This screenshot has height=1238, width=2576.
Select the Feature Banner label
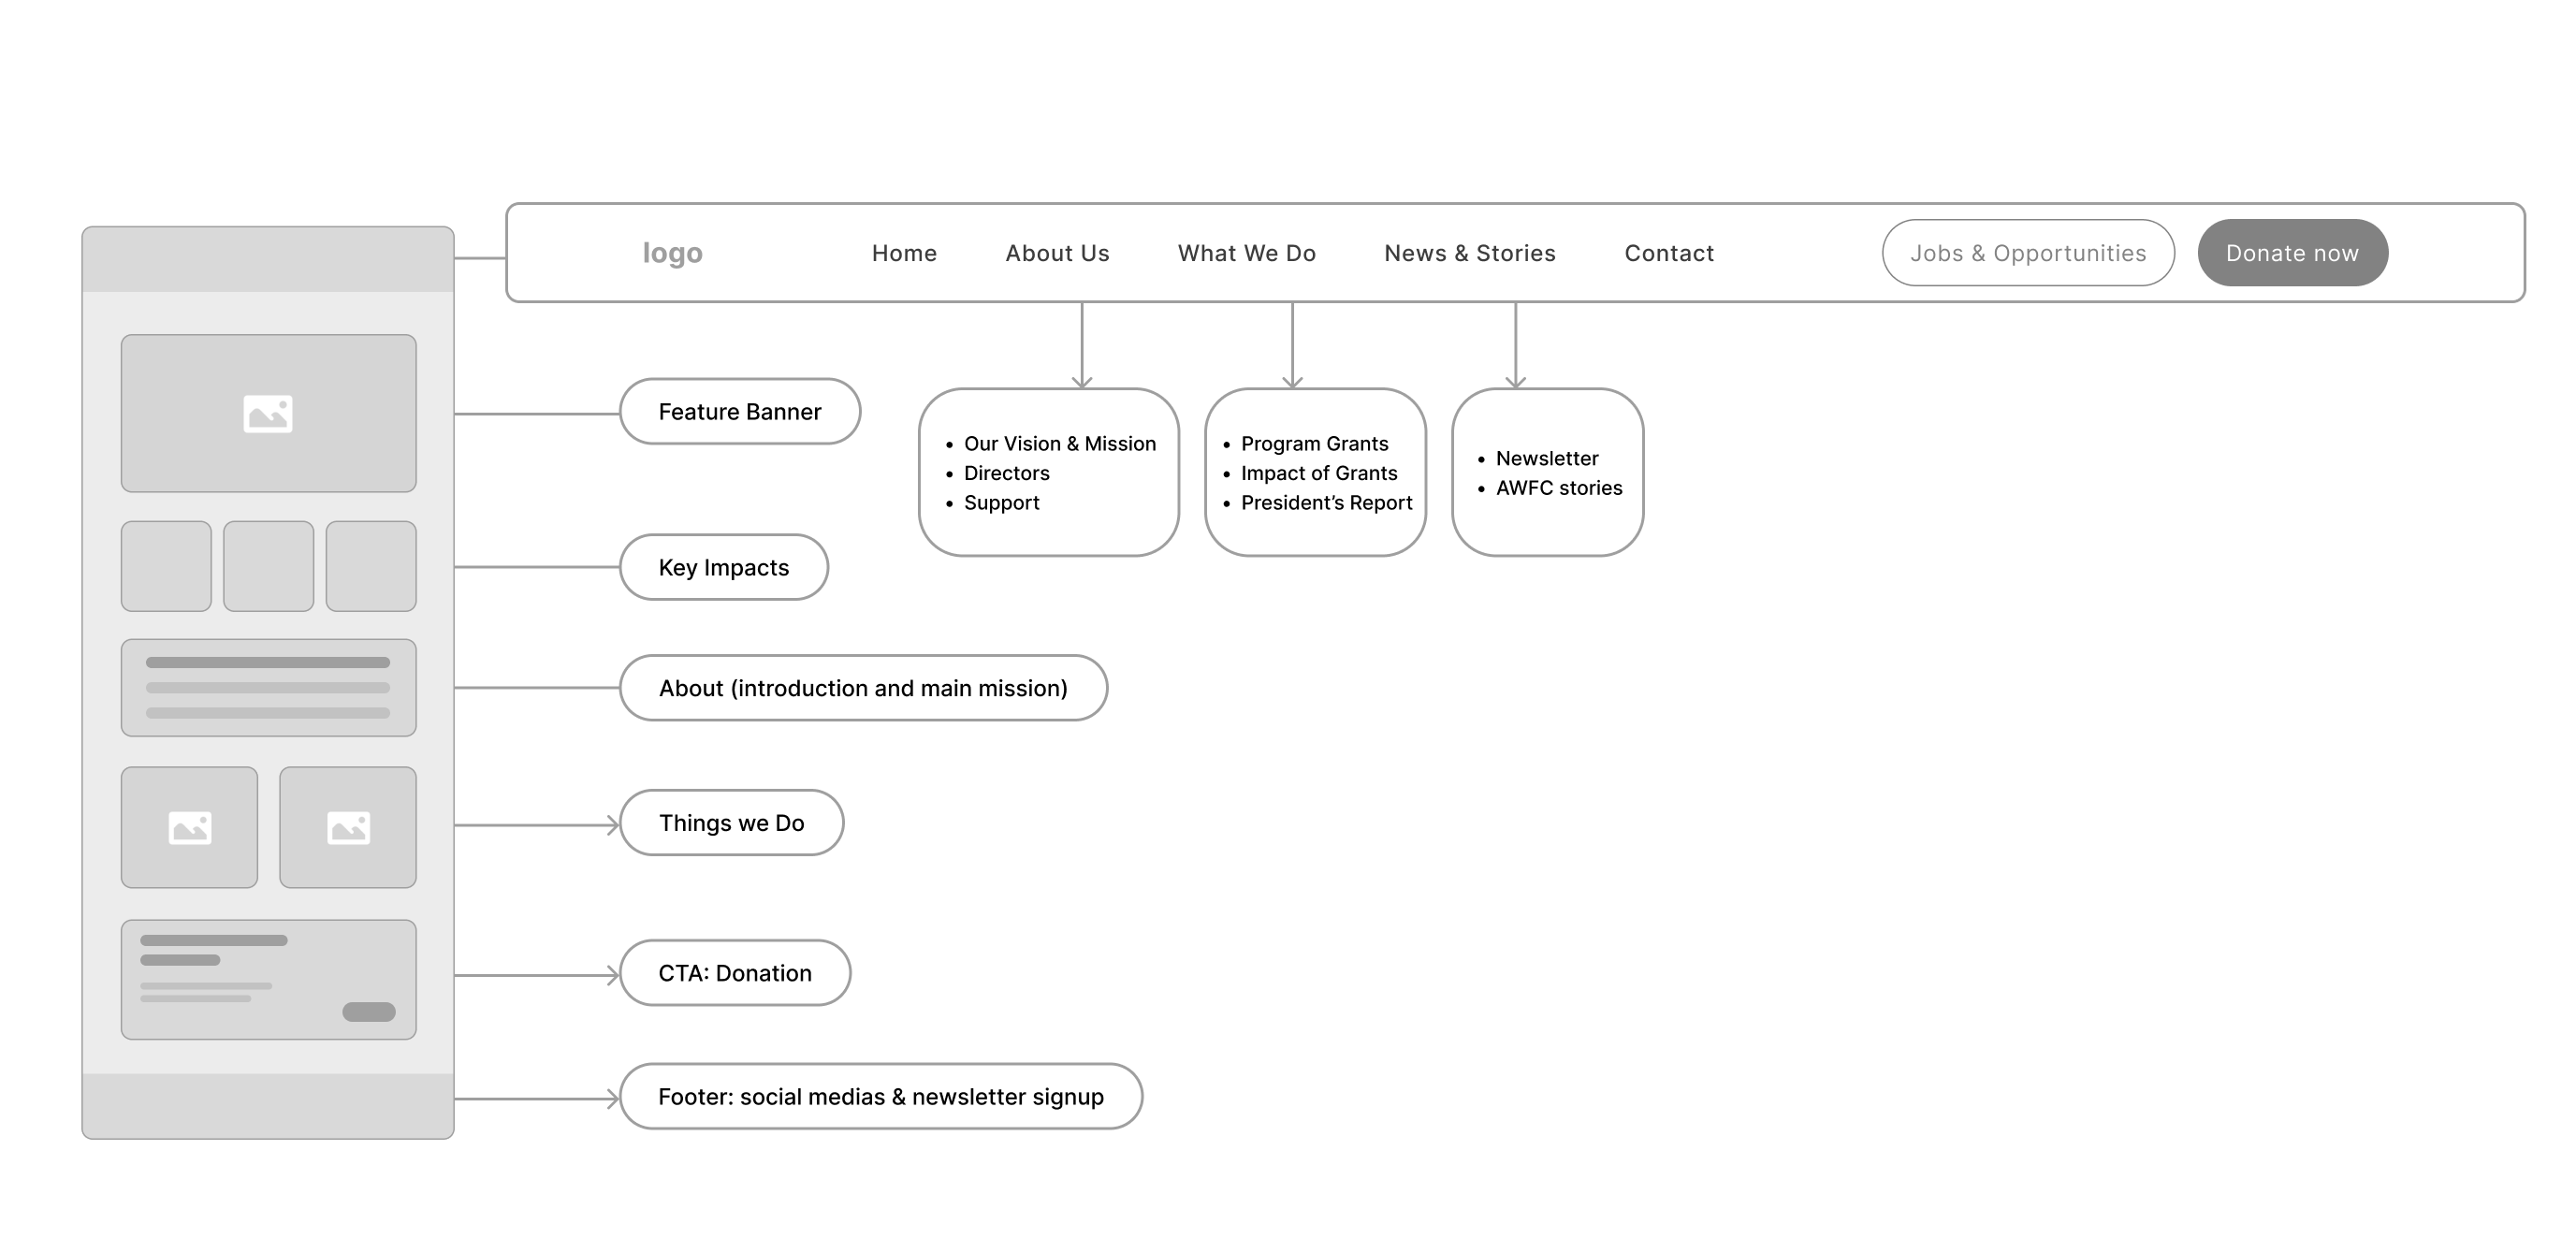pyautogui.click(x=740, y=411)
